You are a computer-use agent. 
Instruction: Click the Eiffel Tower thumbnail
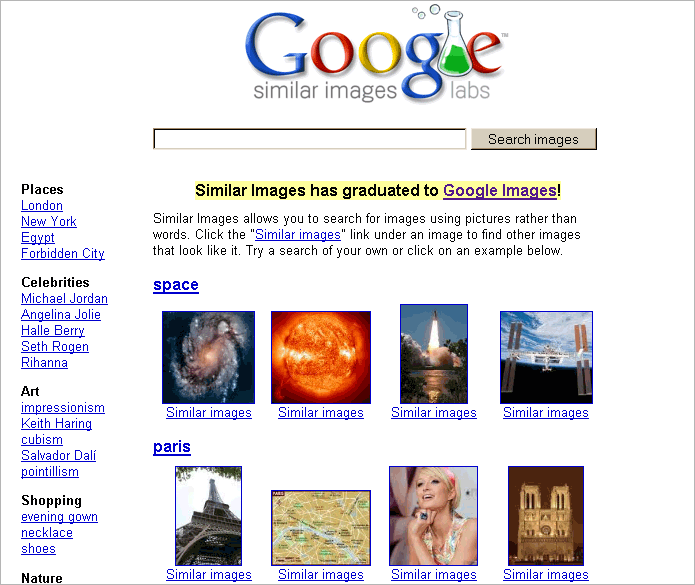click(x=208, y=516)
